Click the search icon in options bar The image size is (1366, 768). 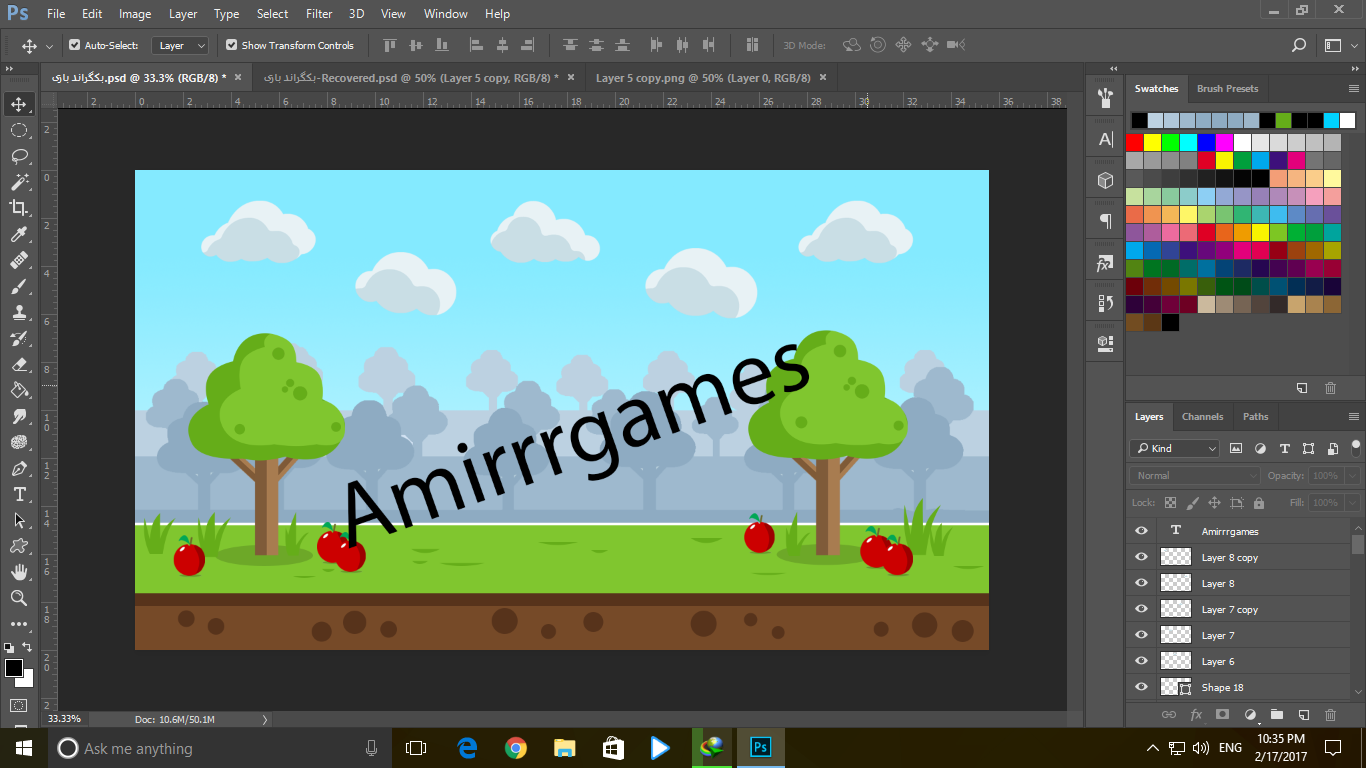tap(1298, 45)
